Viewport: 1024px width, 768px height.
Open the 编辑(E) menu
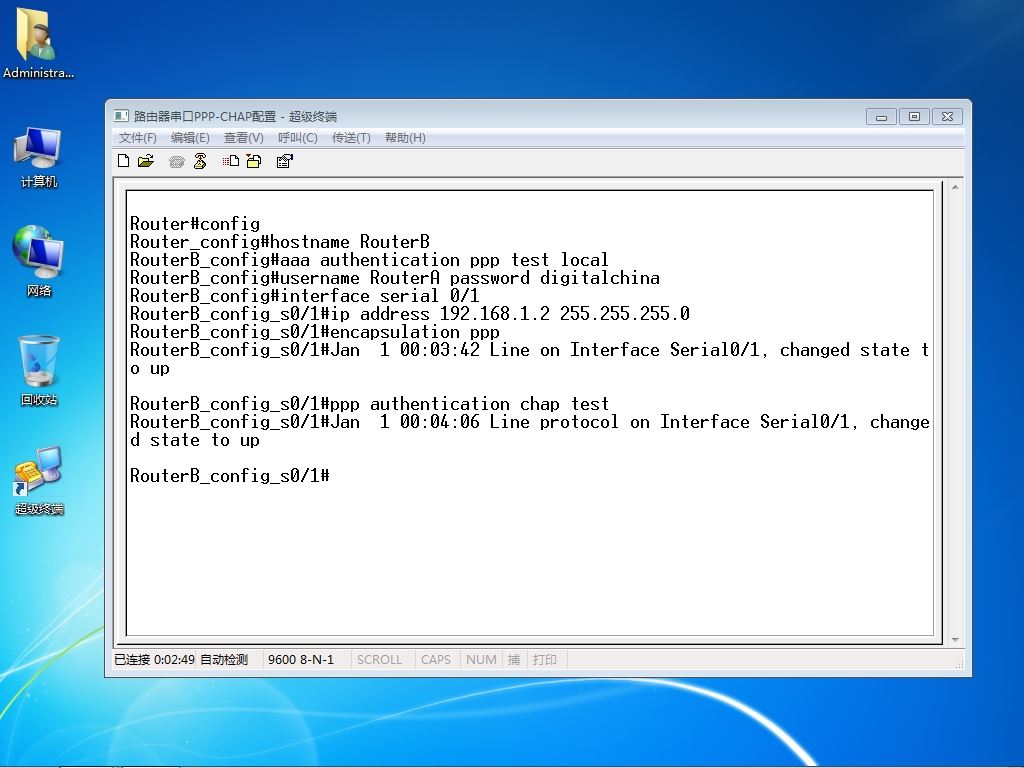click(190, 138)
